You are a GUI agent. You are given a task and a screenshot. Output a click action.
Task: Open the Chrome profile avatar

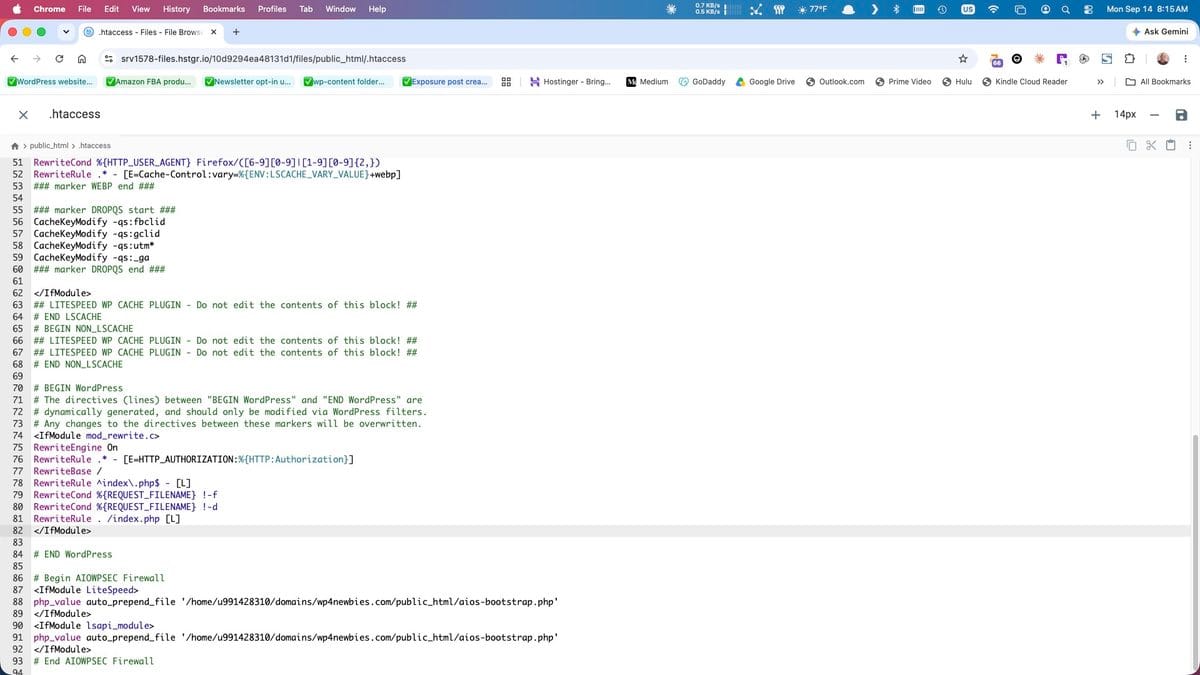pyautogui.click(x=1162, y=58)
